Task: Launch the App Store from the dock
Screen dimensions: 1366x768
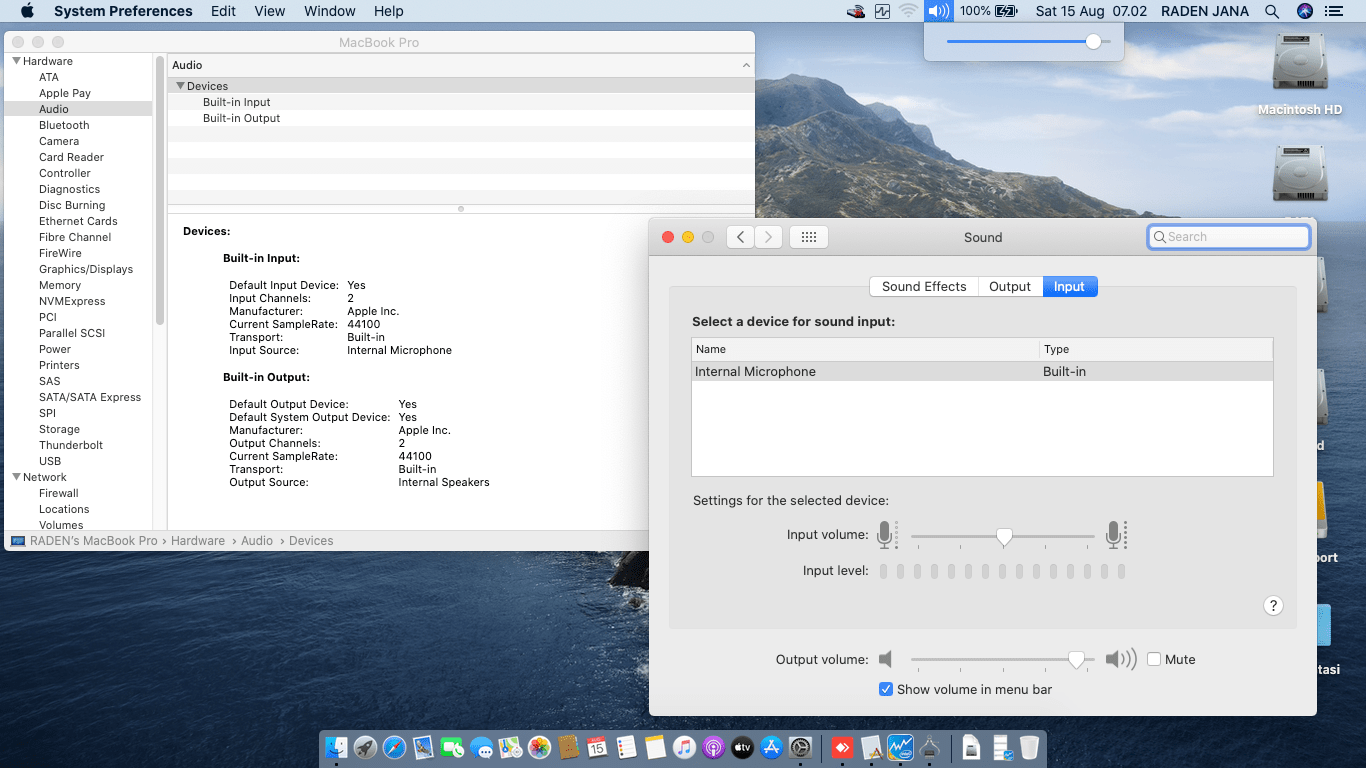Action: click(771, 747)
